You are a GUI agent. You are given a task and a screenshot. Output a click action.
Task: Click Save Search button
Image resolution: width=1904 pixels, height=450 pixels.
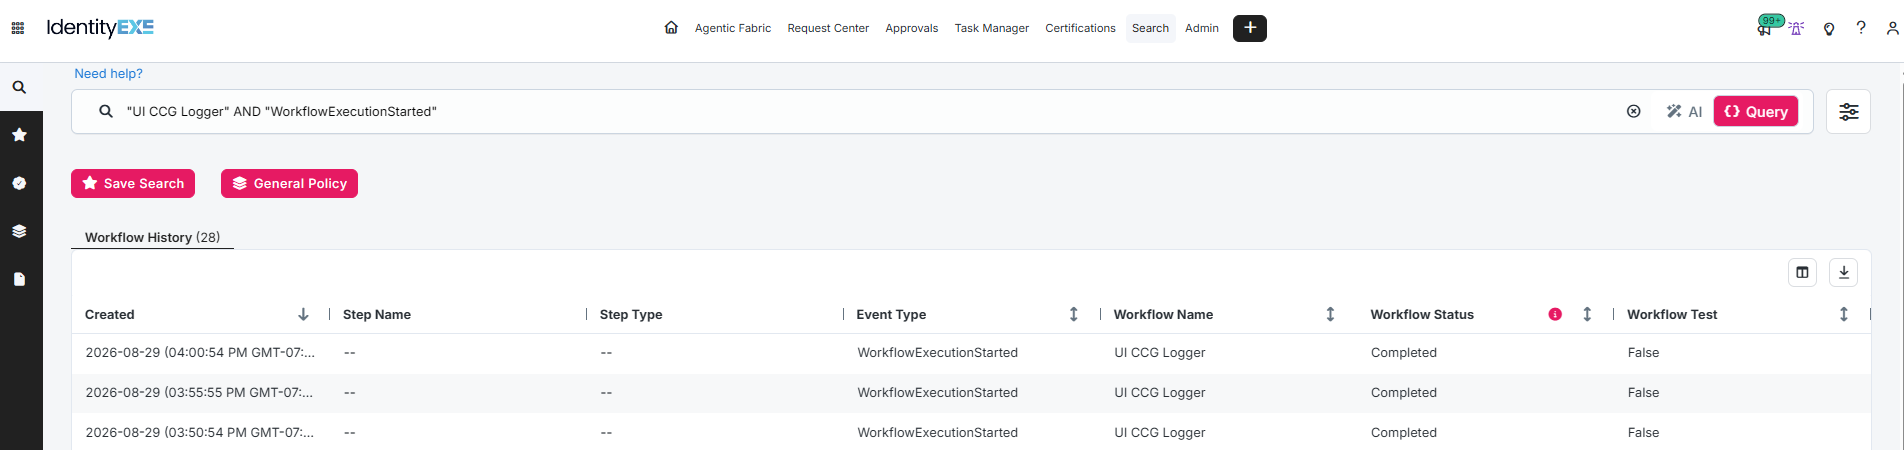point(133,184)
